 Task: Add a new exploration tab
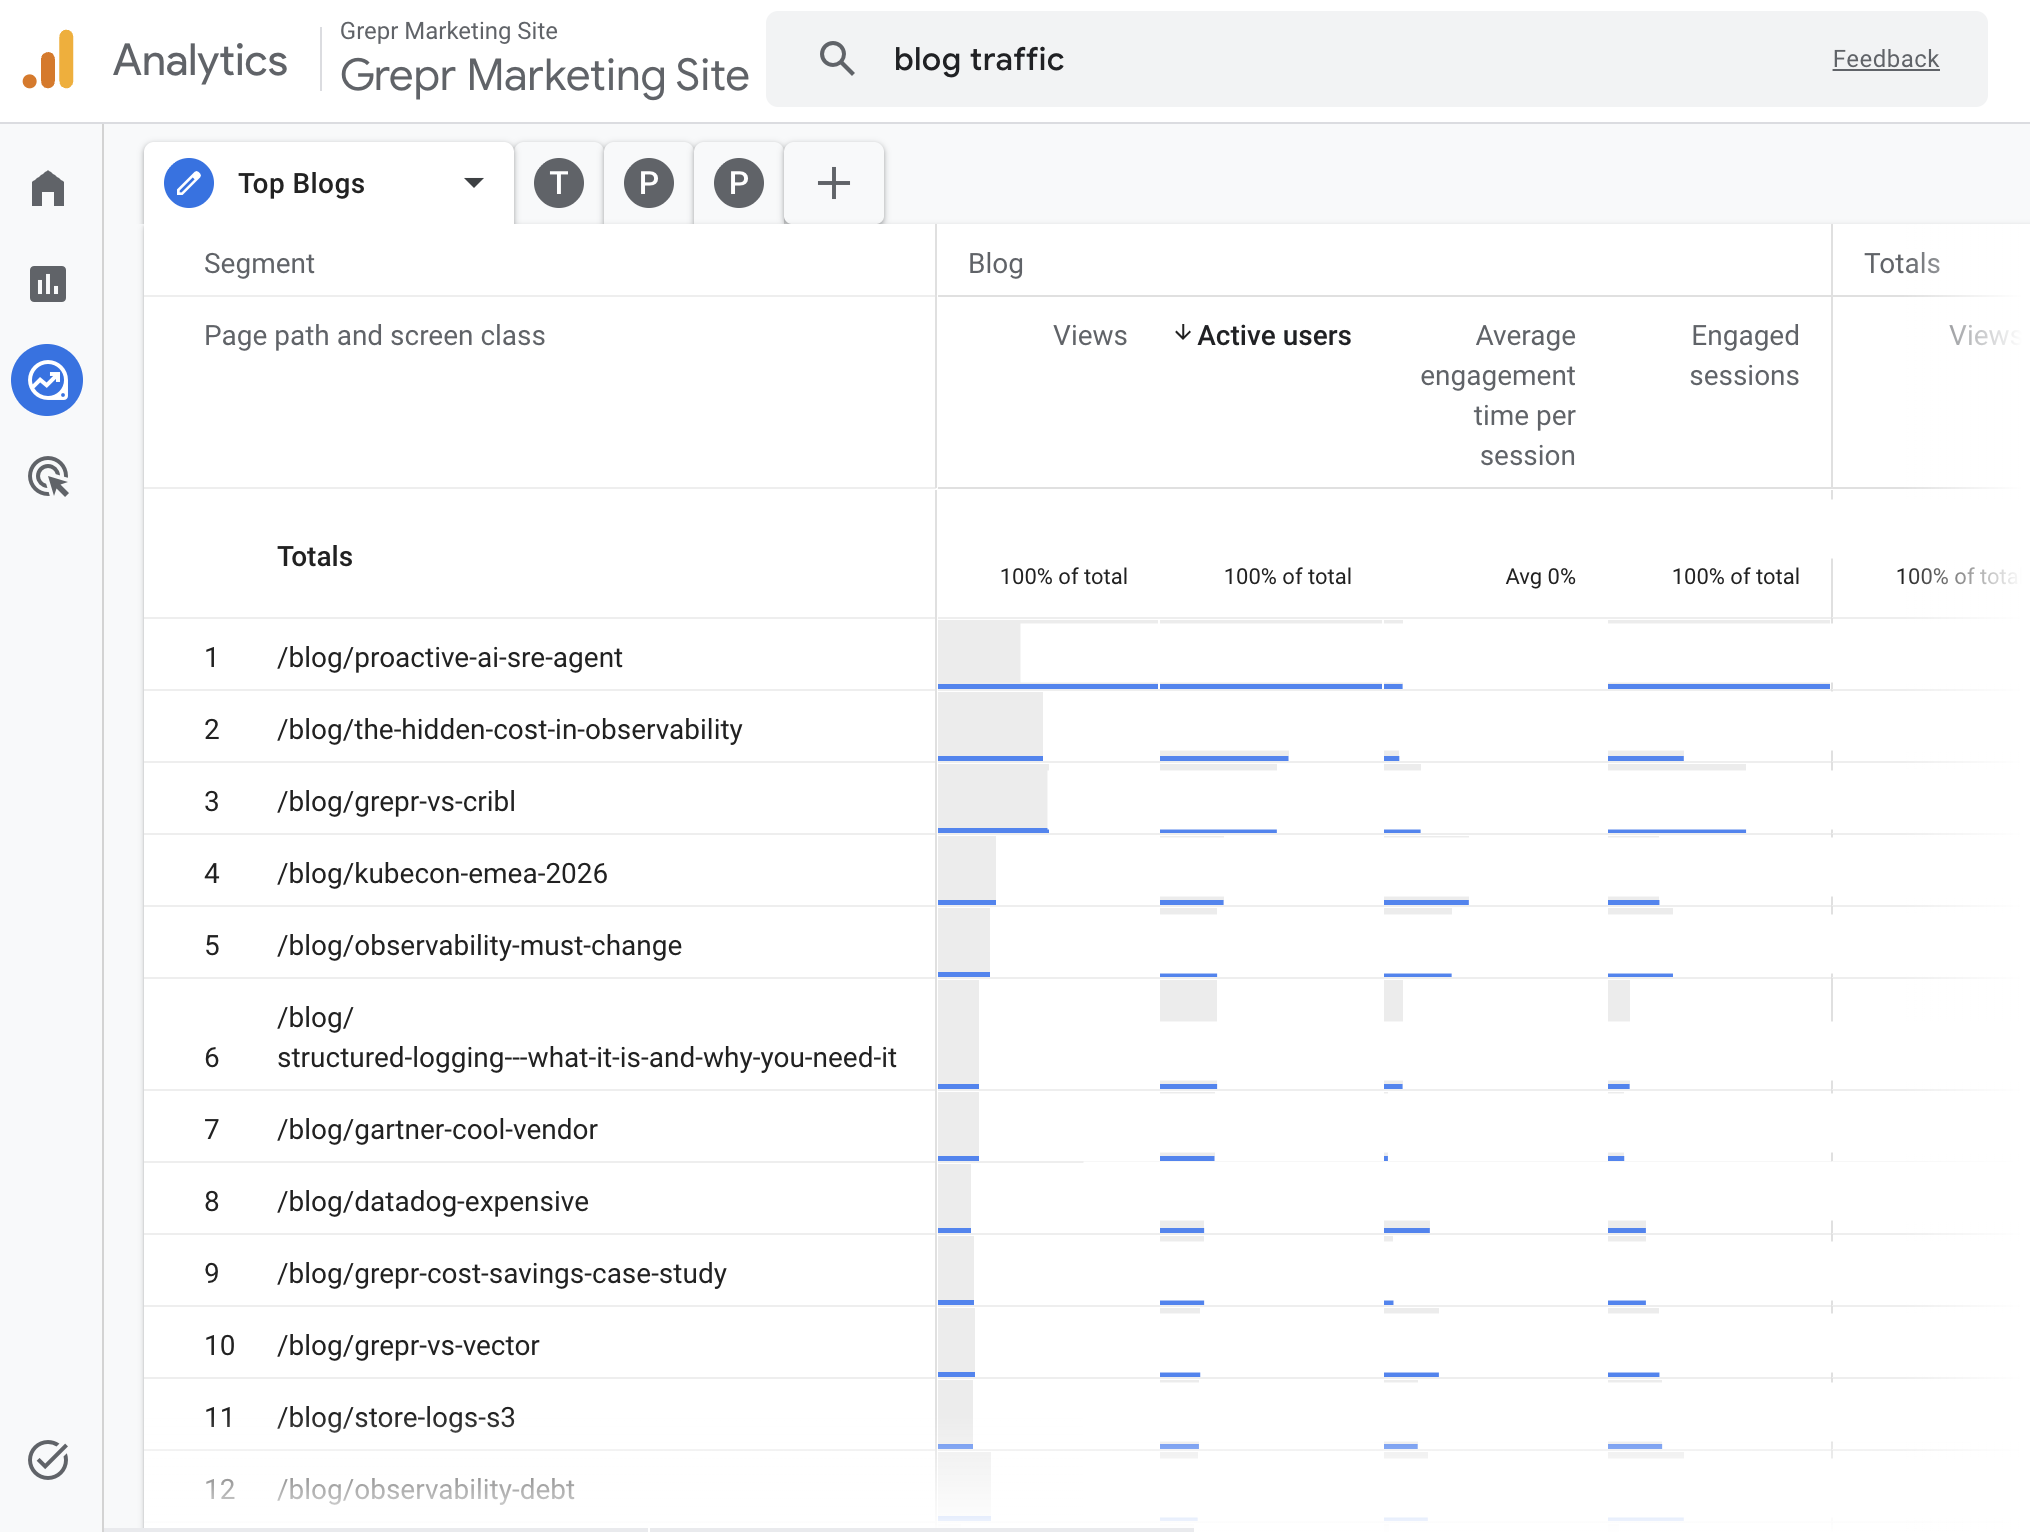click(x=834, y=183)
